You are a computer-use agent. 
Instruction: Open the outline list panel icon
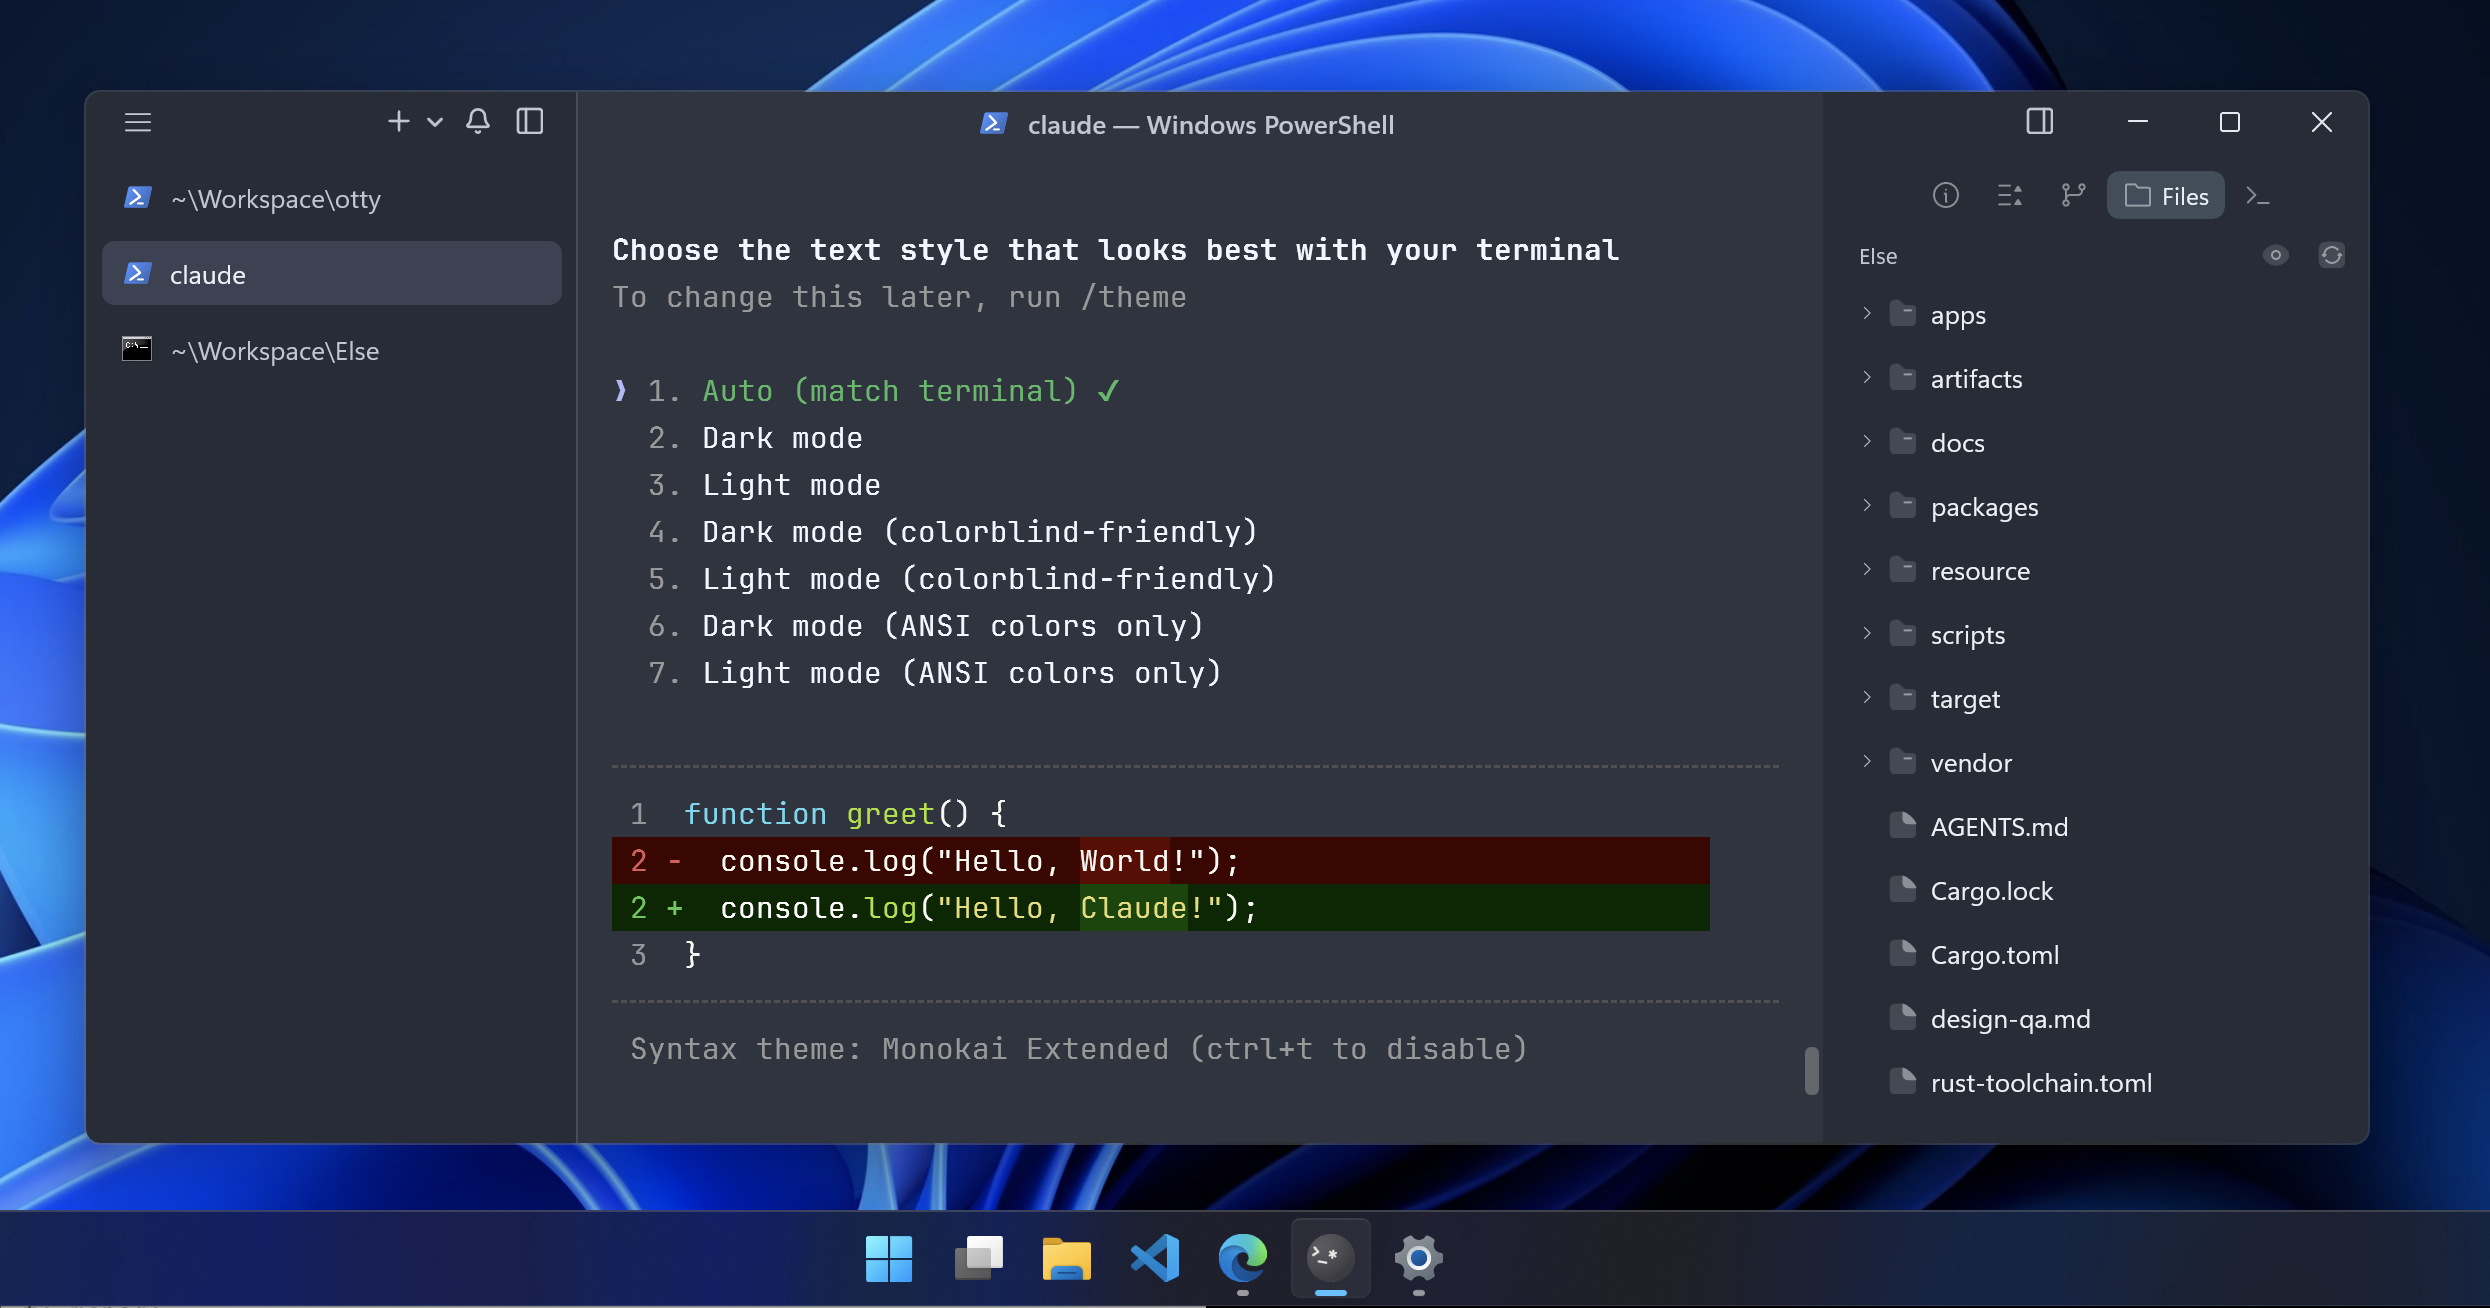tap(2010, 195)
